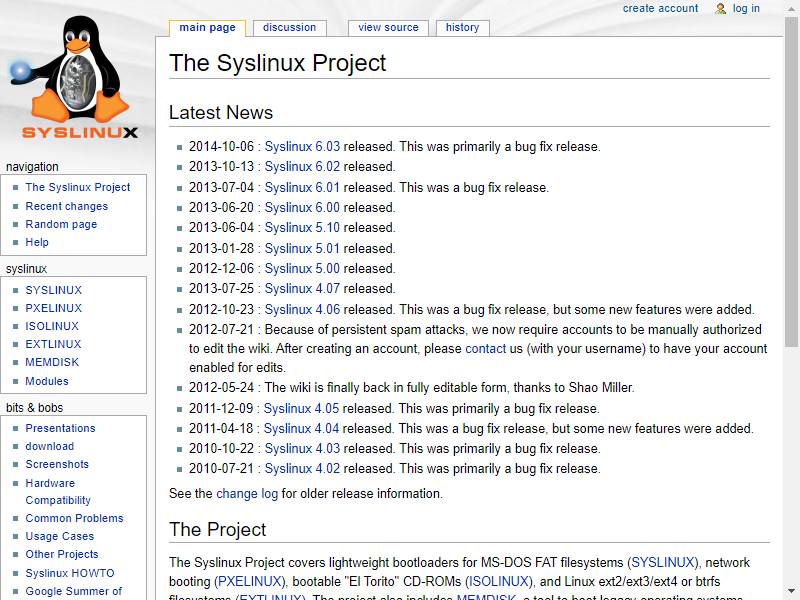Open the Syslinux 5.00 release link
The image size is (800, 600).
coord(302,268)
